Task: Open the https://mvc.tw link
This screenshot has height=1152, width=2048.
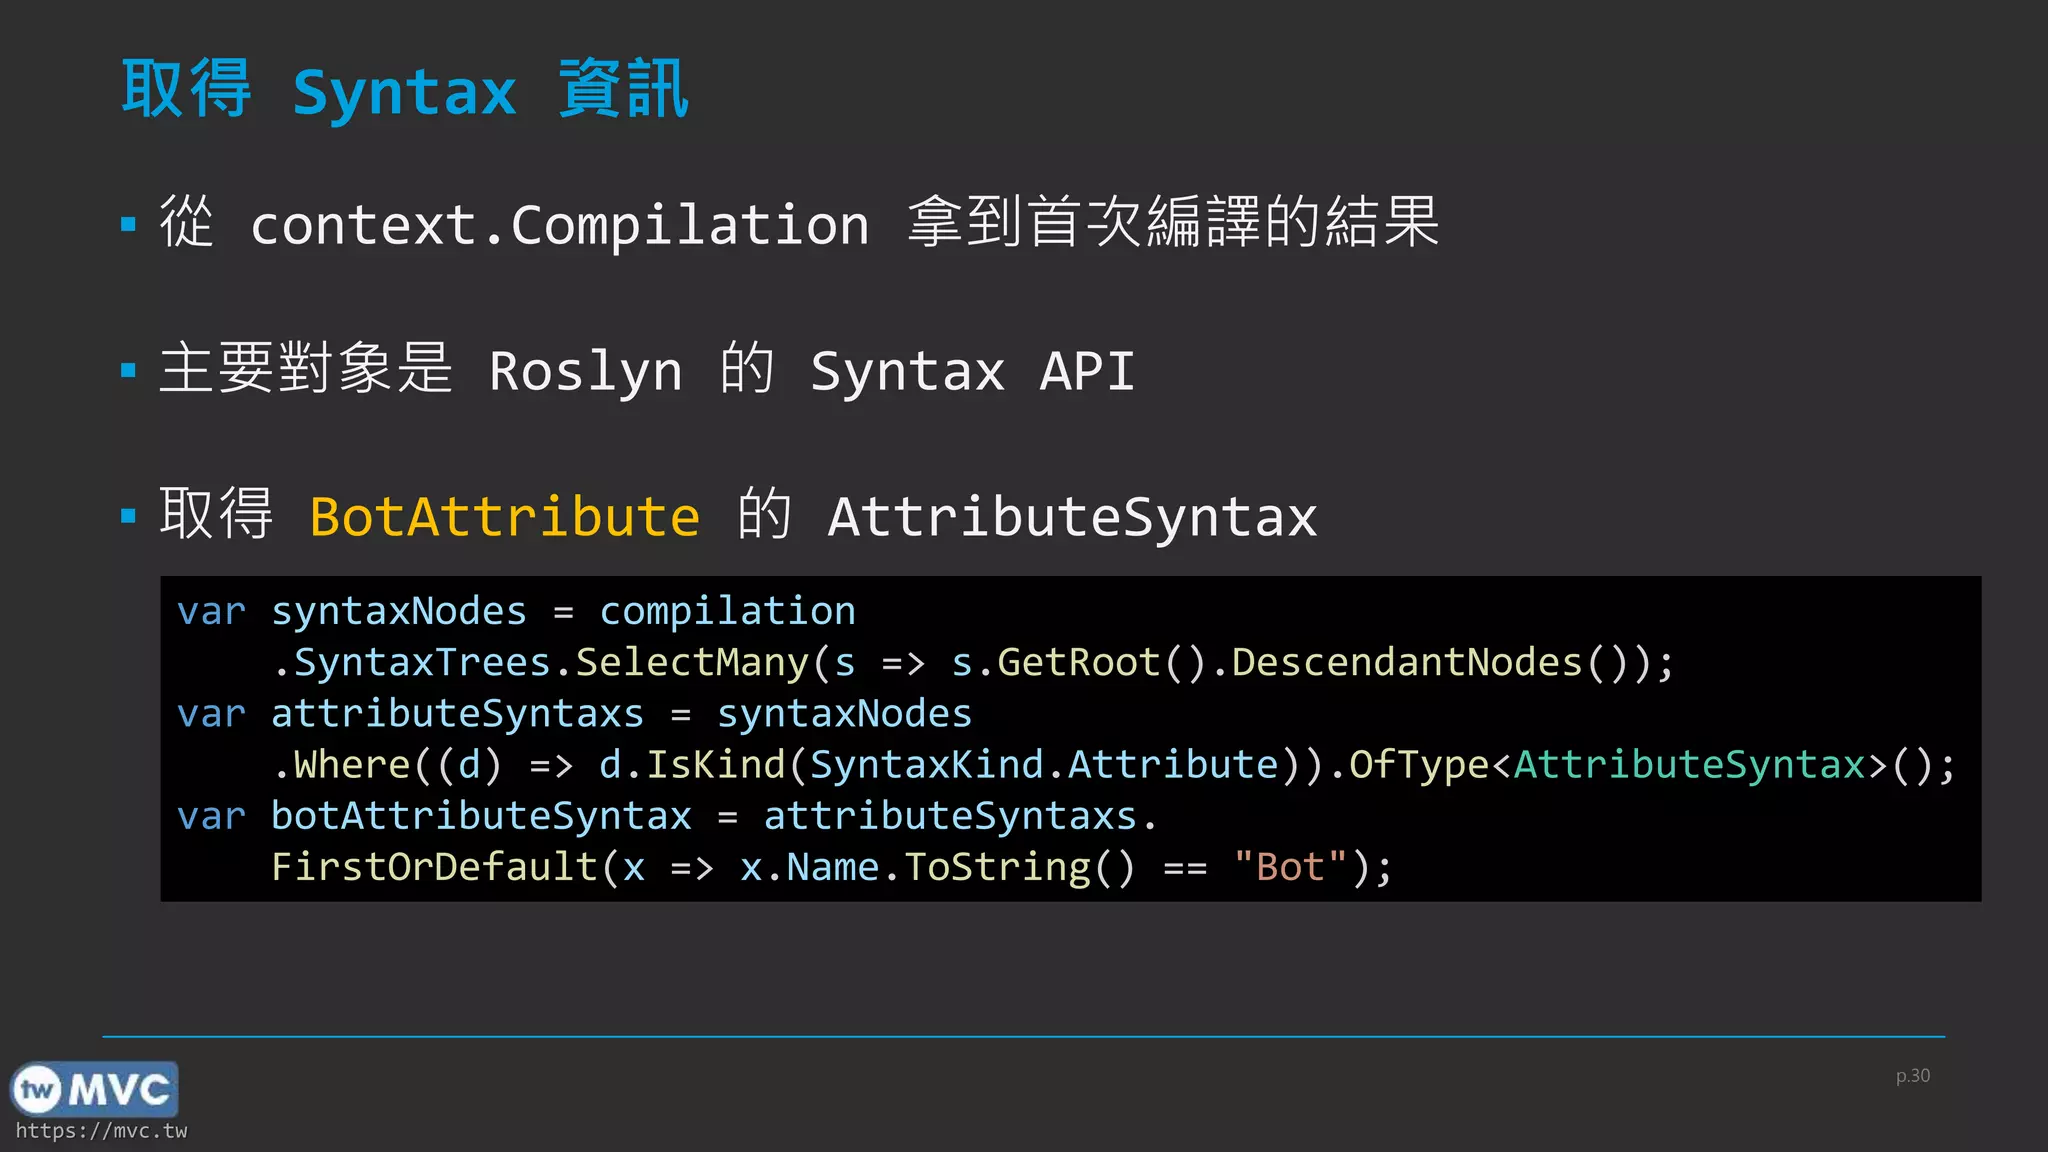Action: coord(101,1131)
